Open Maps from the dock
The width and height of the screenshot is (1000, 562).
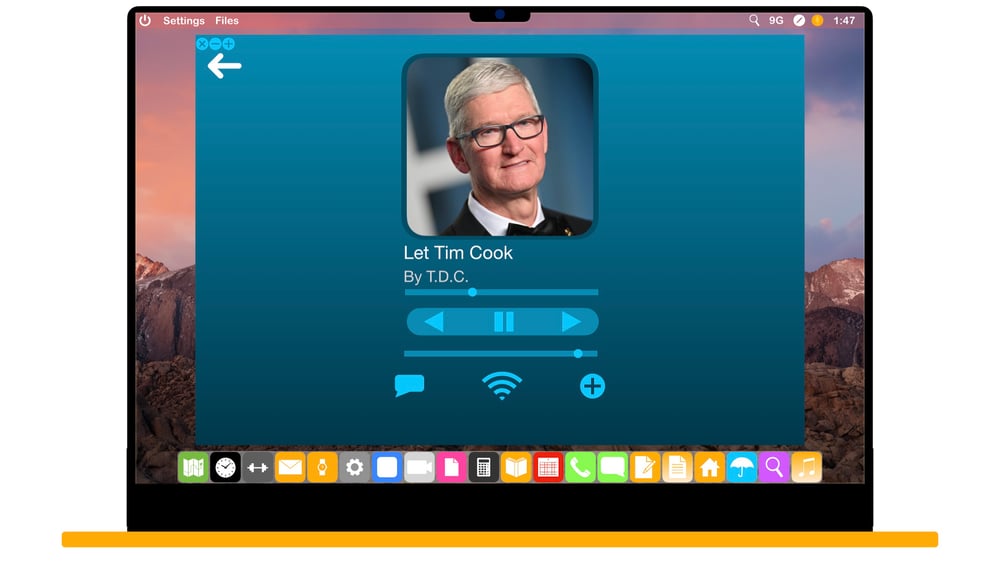[x=193, y=468]
